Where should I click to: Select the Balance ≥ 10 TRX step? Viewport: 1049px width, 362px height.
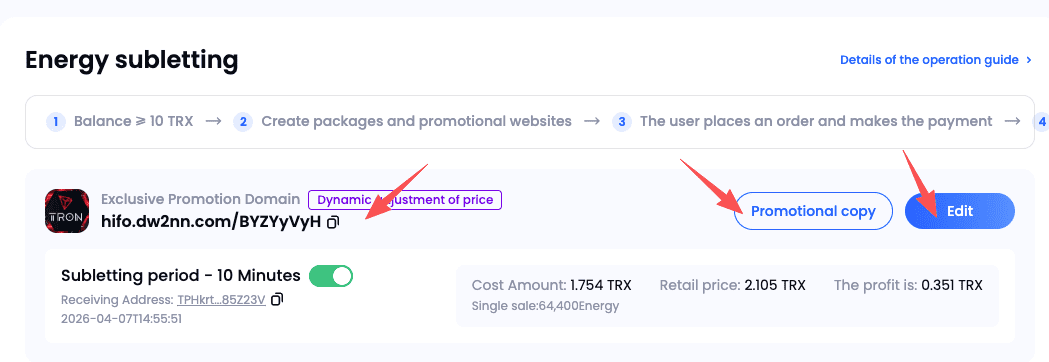133,122
